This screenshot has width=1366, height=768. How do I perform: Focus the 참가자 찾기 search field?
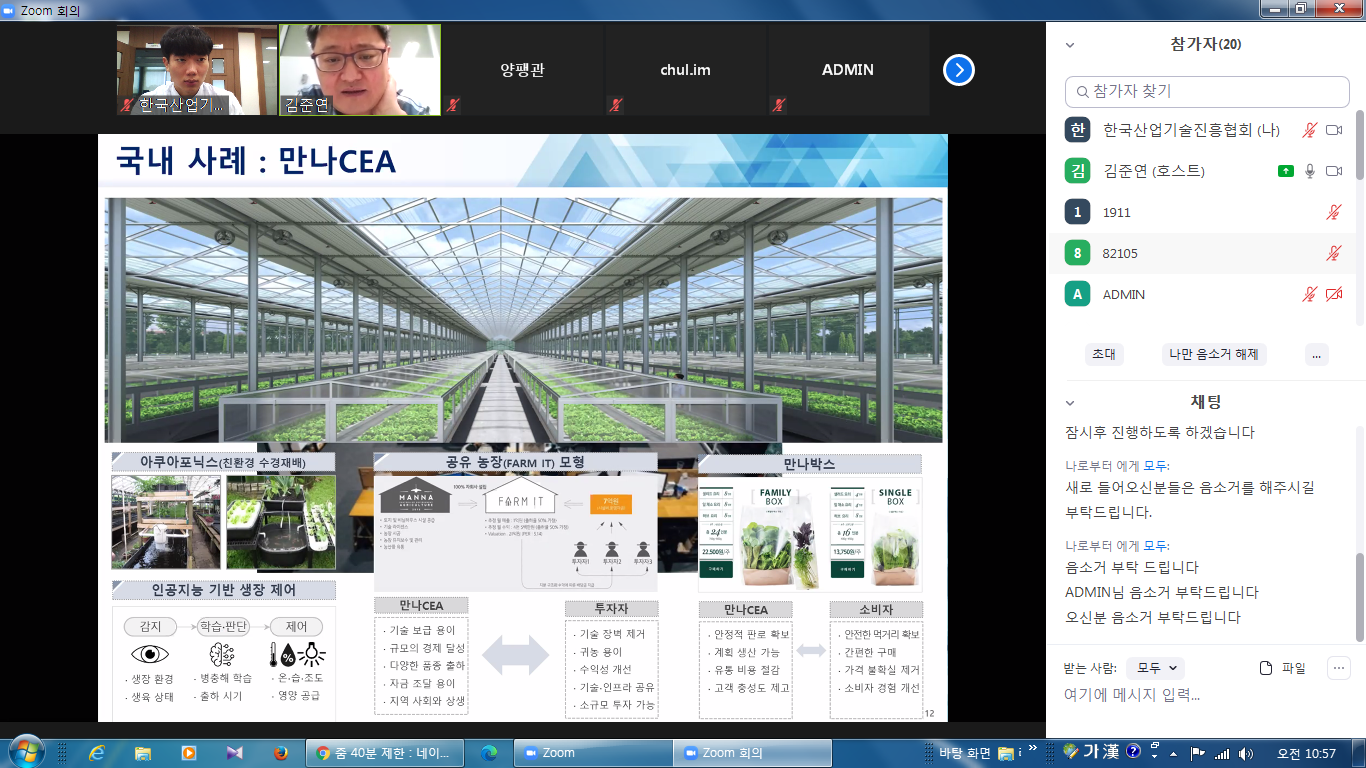(x=1207, y=91)
